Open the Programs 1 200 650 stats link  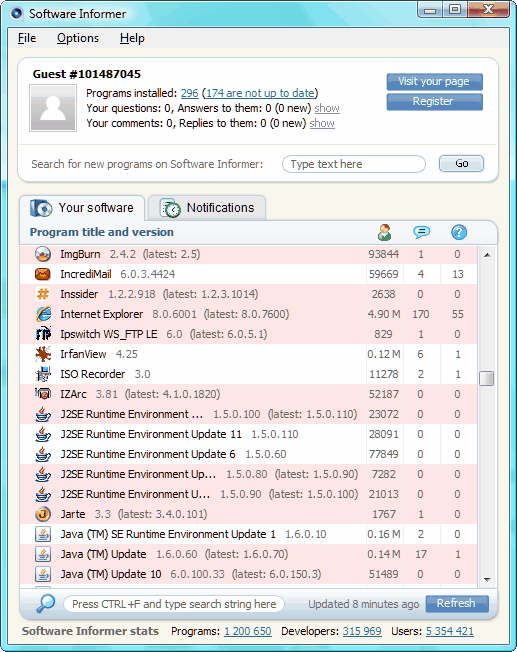[247, 631]
